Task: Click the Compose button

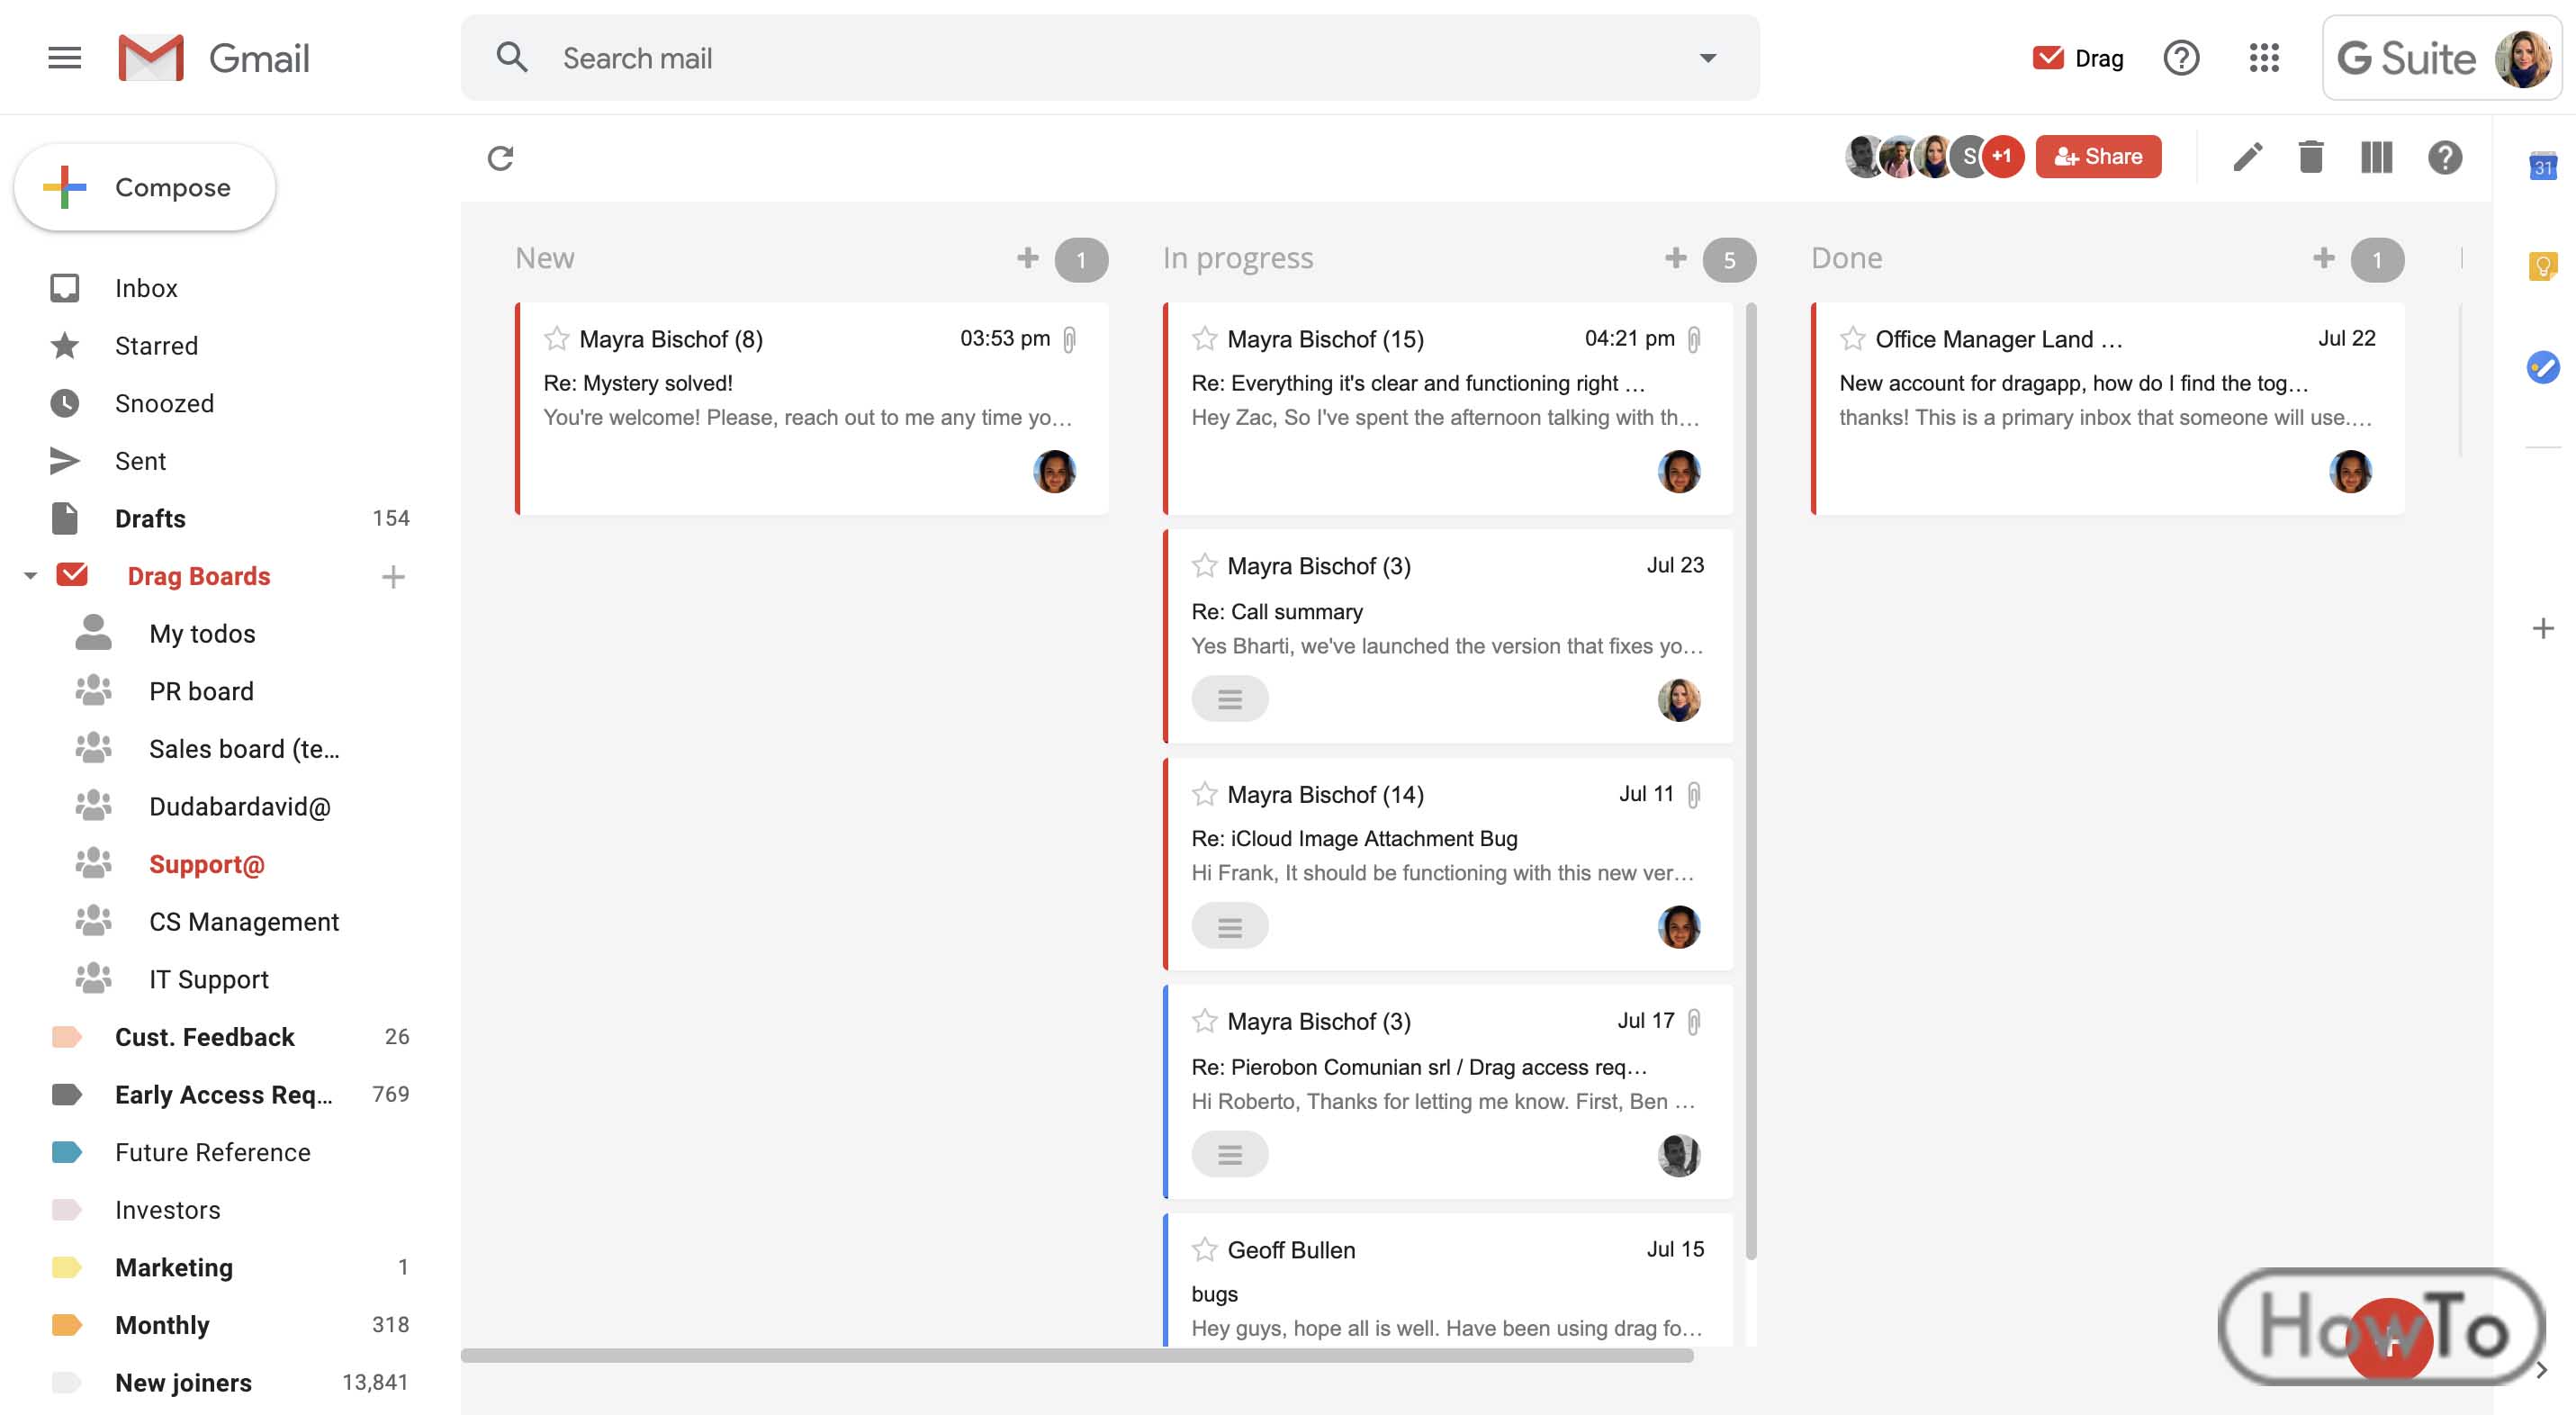Action: [x=144, y=187]
